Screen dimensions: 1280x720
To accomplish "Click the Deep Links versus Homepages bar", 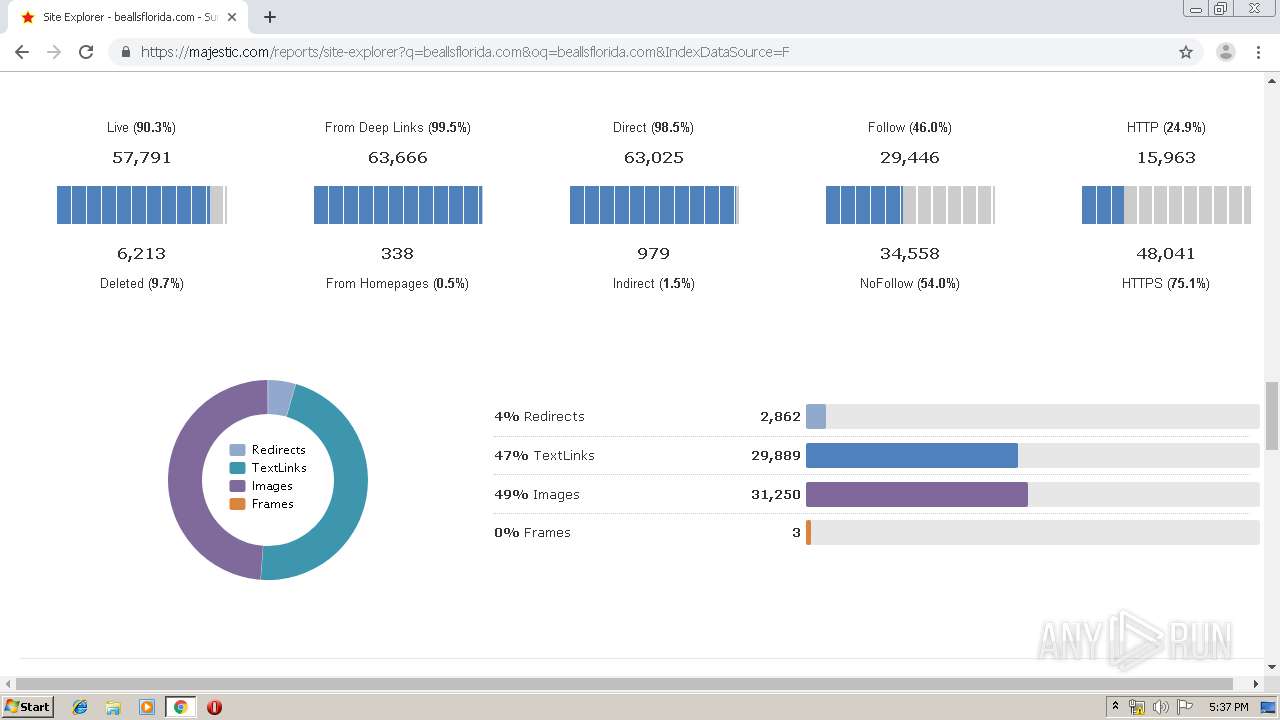I will [x=398, y=205].
